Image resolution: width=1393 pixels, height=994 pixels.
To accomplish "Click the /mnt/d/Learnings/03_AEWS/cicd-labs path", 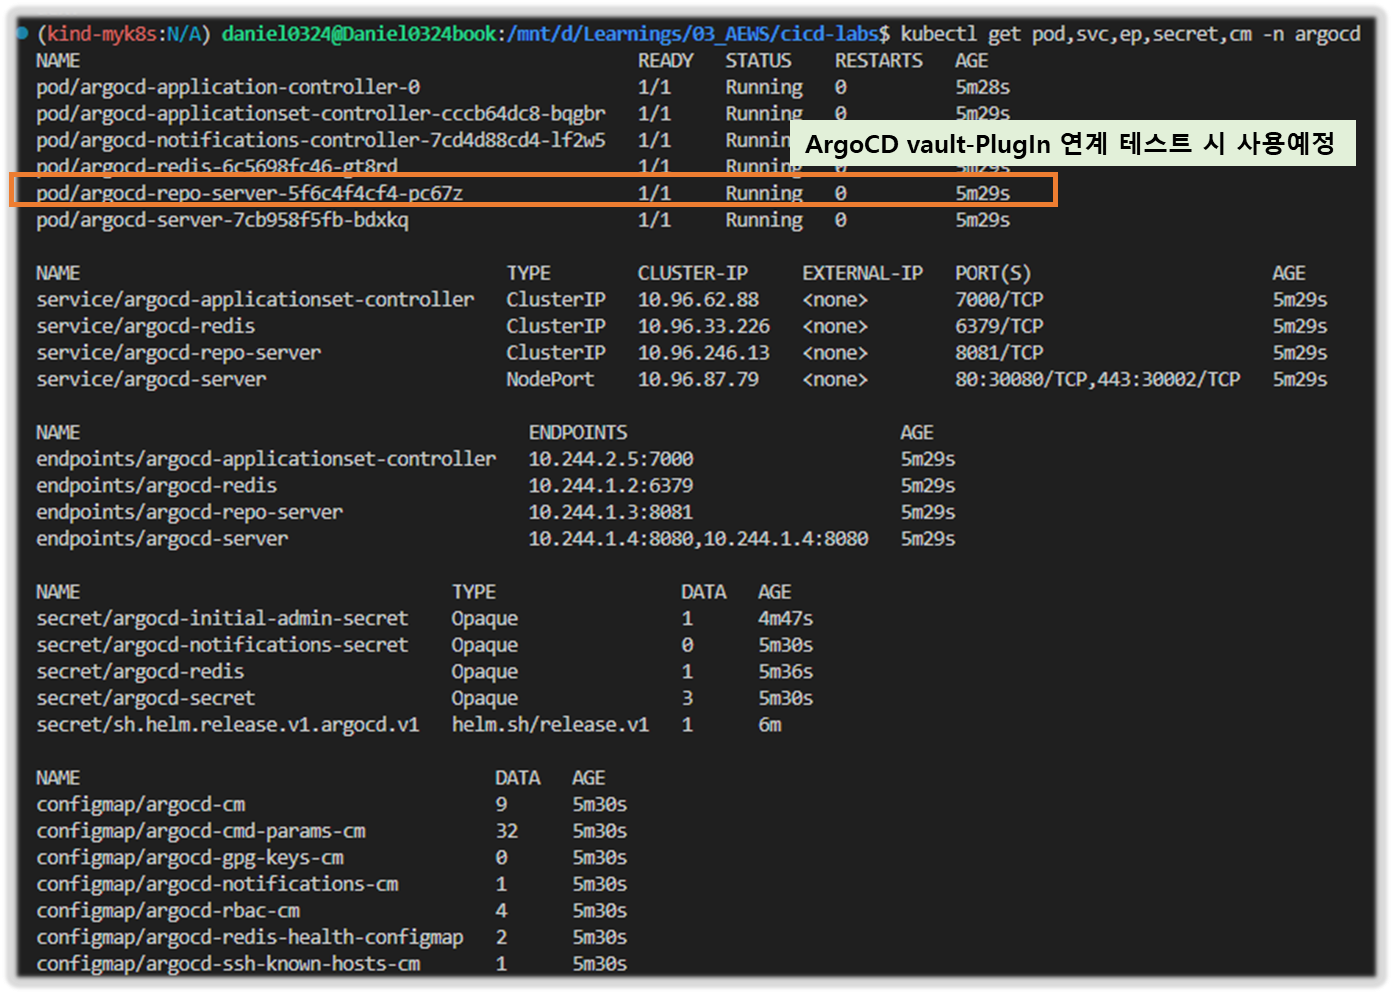I will point(692,34).
